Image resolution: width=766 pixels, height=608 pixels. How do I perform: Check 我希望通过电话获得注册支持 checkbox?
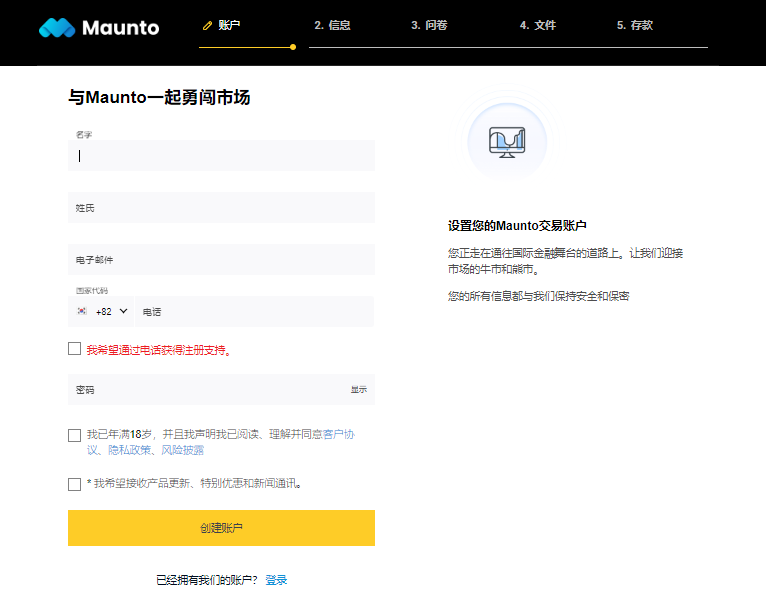(x=74, y=349)
